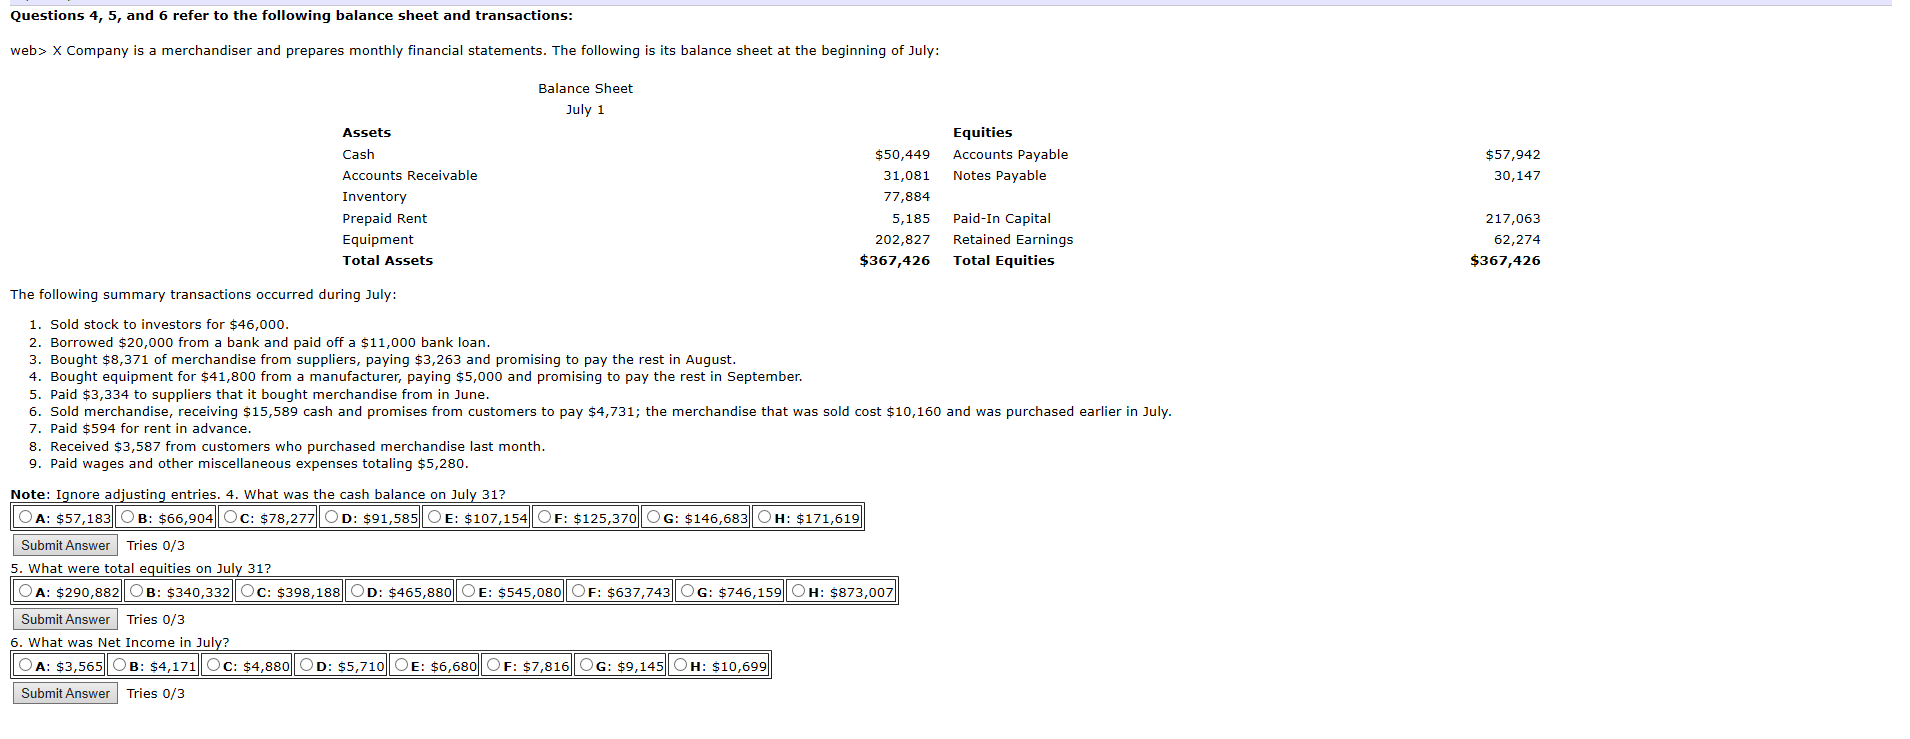Viewport: 1910px width, 739px height.
Task: Submit the answer for question 4
Action: 65,545
